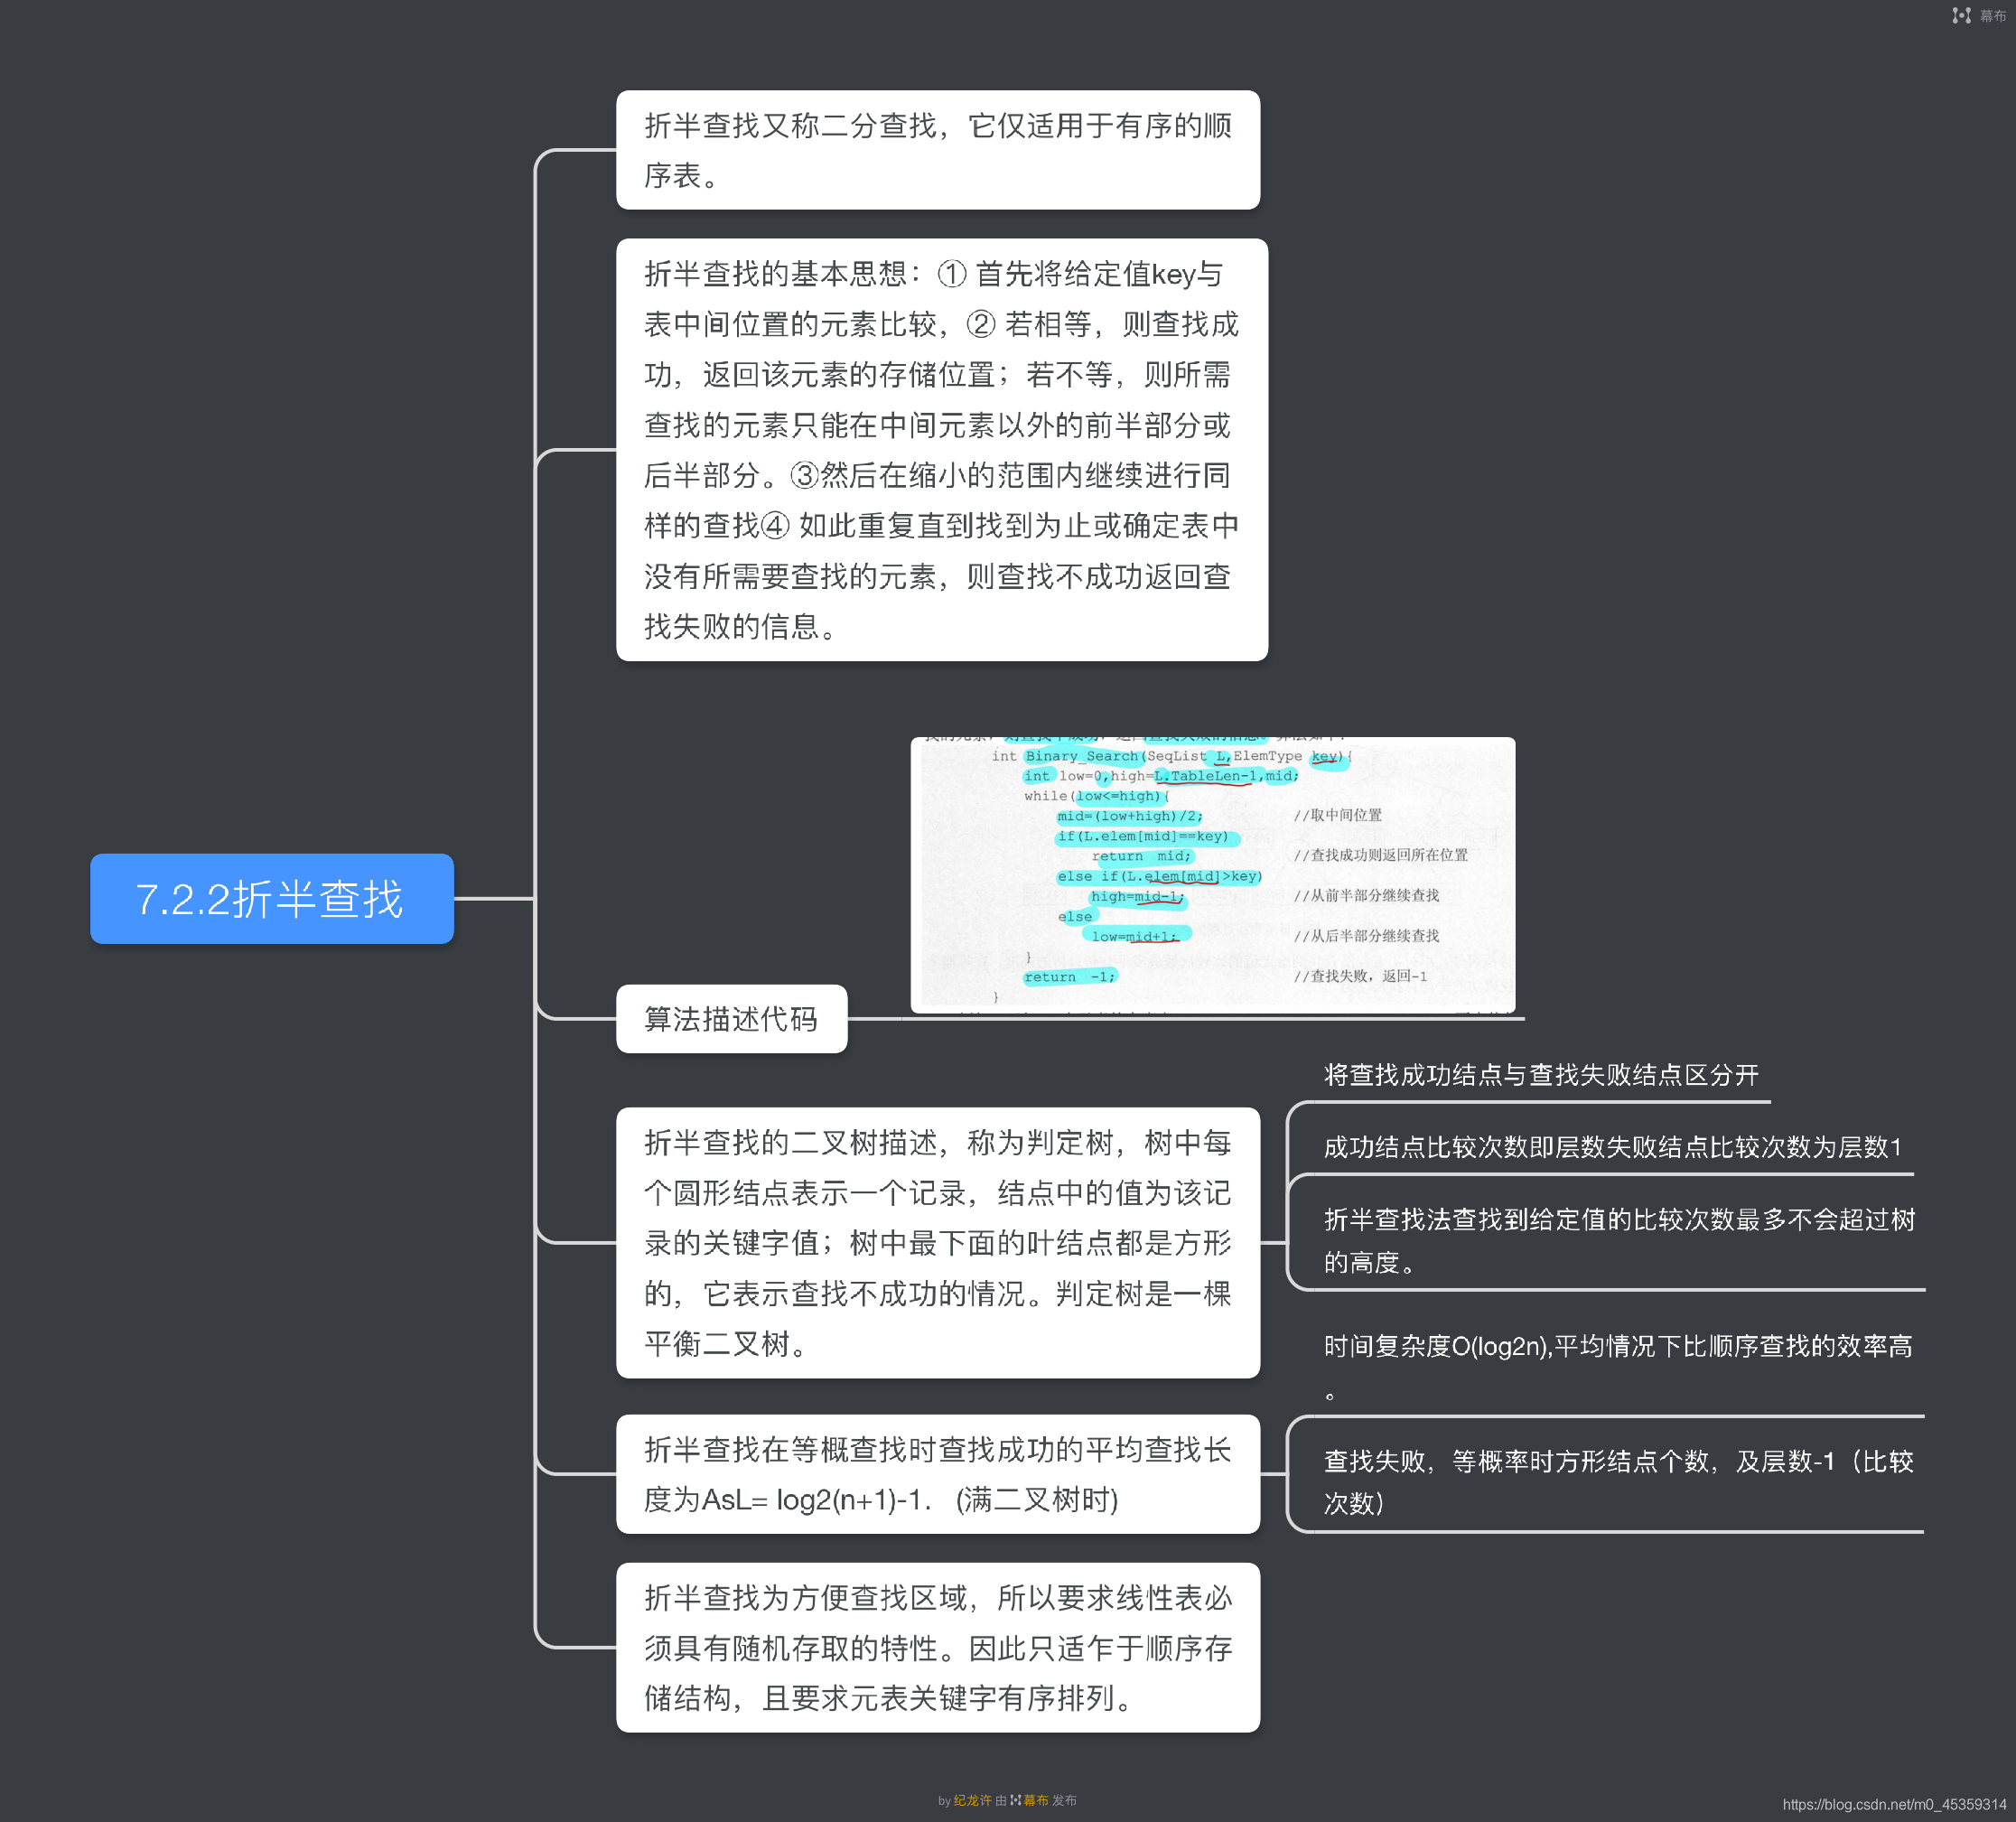Open the author link 纪龙许

972,1800
